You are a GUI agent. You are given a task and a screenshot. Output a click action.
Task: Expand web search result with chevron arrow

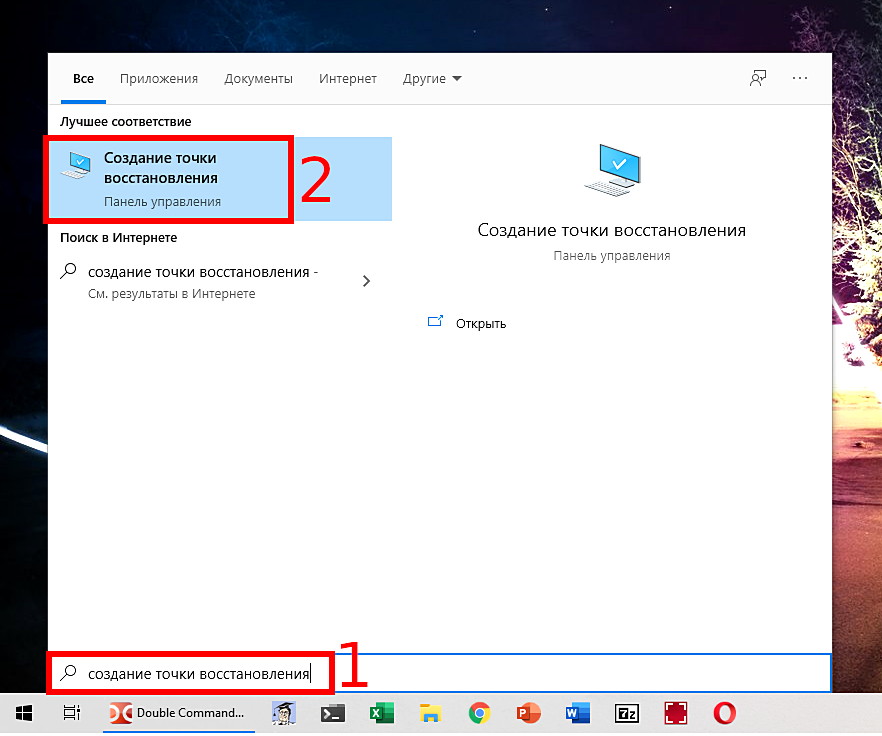[x=366, y=281]
